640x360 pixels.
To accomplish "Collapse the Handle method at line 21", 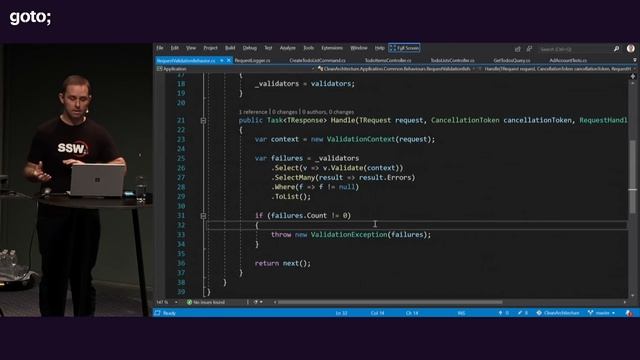I will pos(203,120).
